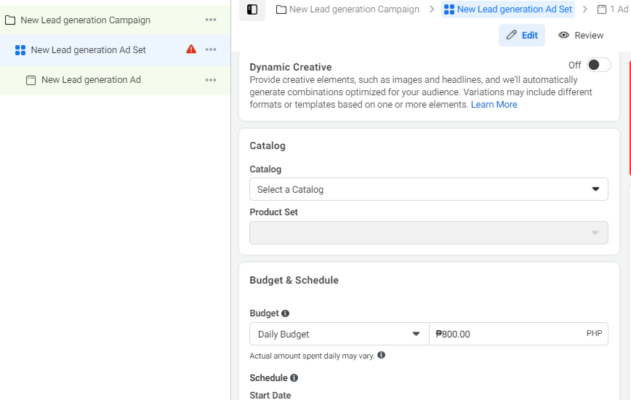Open the campaign three-dots options menu

[211, 19]
